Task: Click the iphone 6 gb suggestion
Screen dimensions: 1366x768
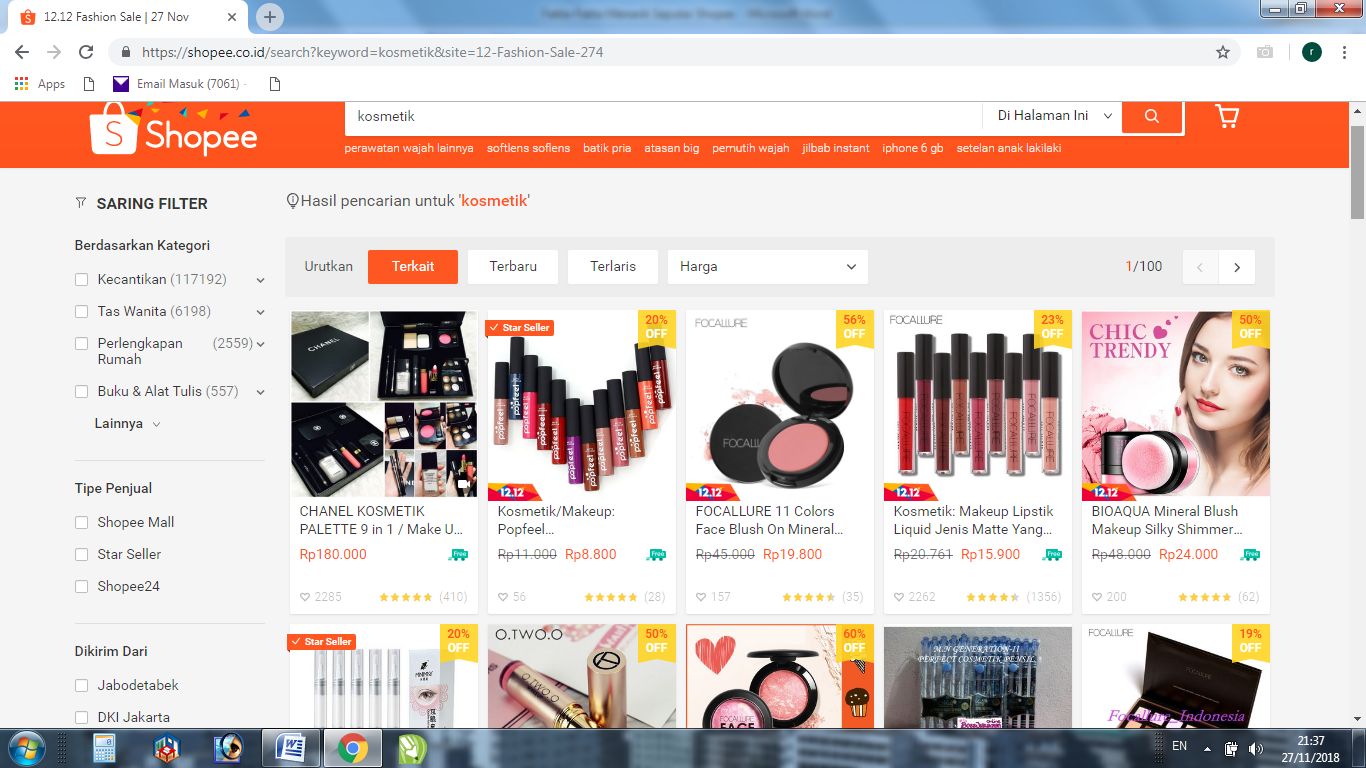Action: pos(912,148)
